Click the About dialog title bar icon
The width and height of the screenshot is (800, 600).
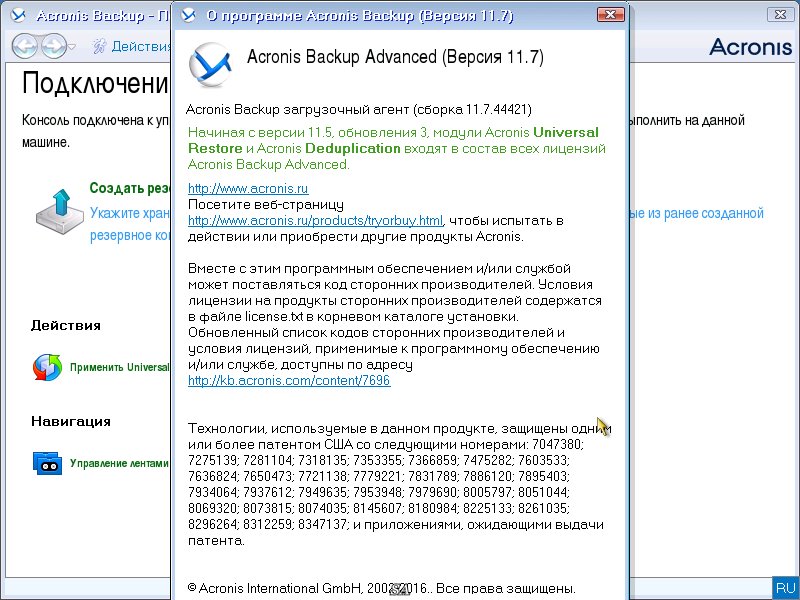(190, 16)
